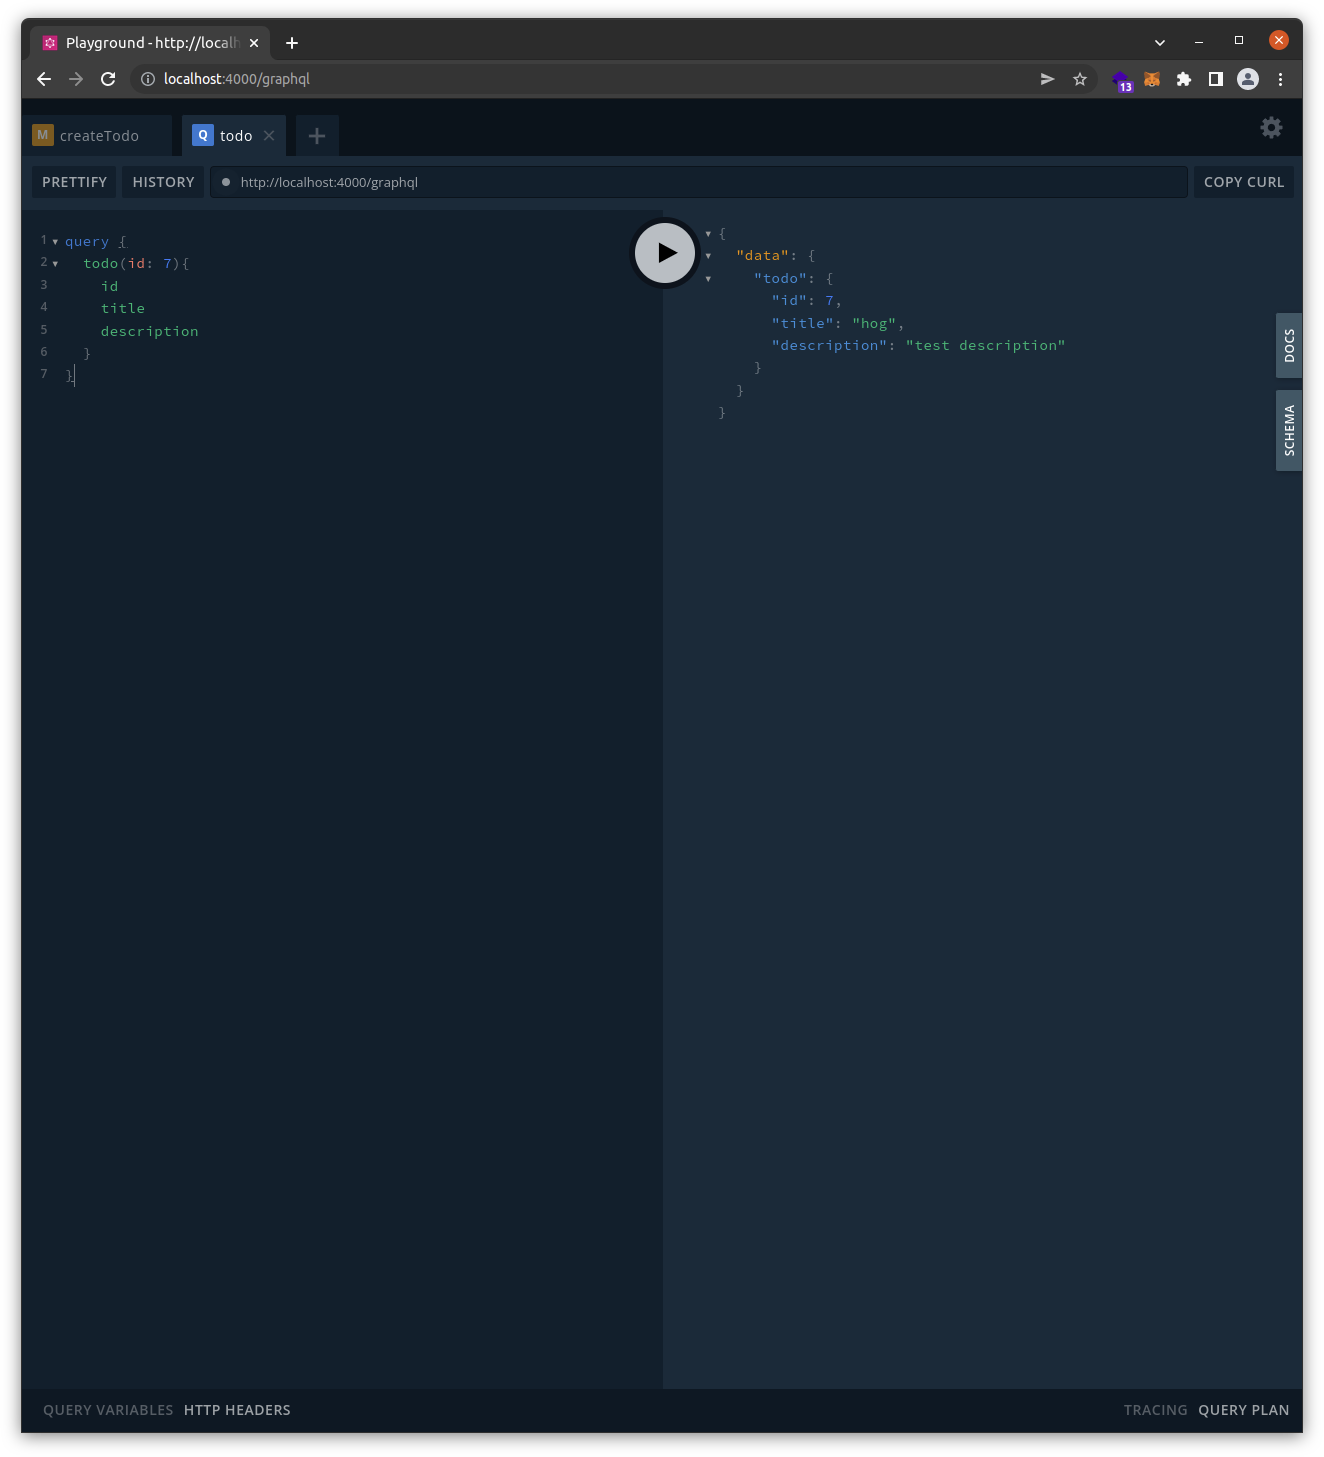1324x1457 pixels.
Task: Select the todo tab
Action: click(x=234, y=136)
